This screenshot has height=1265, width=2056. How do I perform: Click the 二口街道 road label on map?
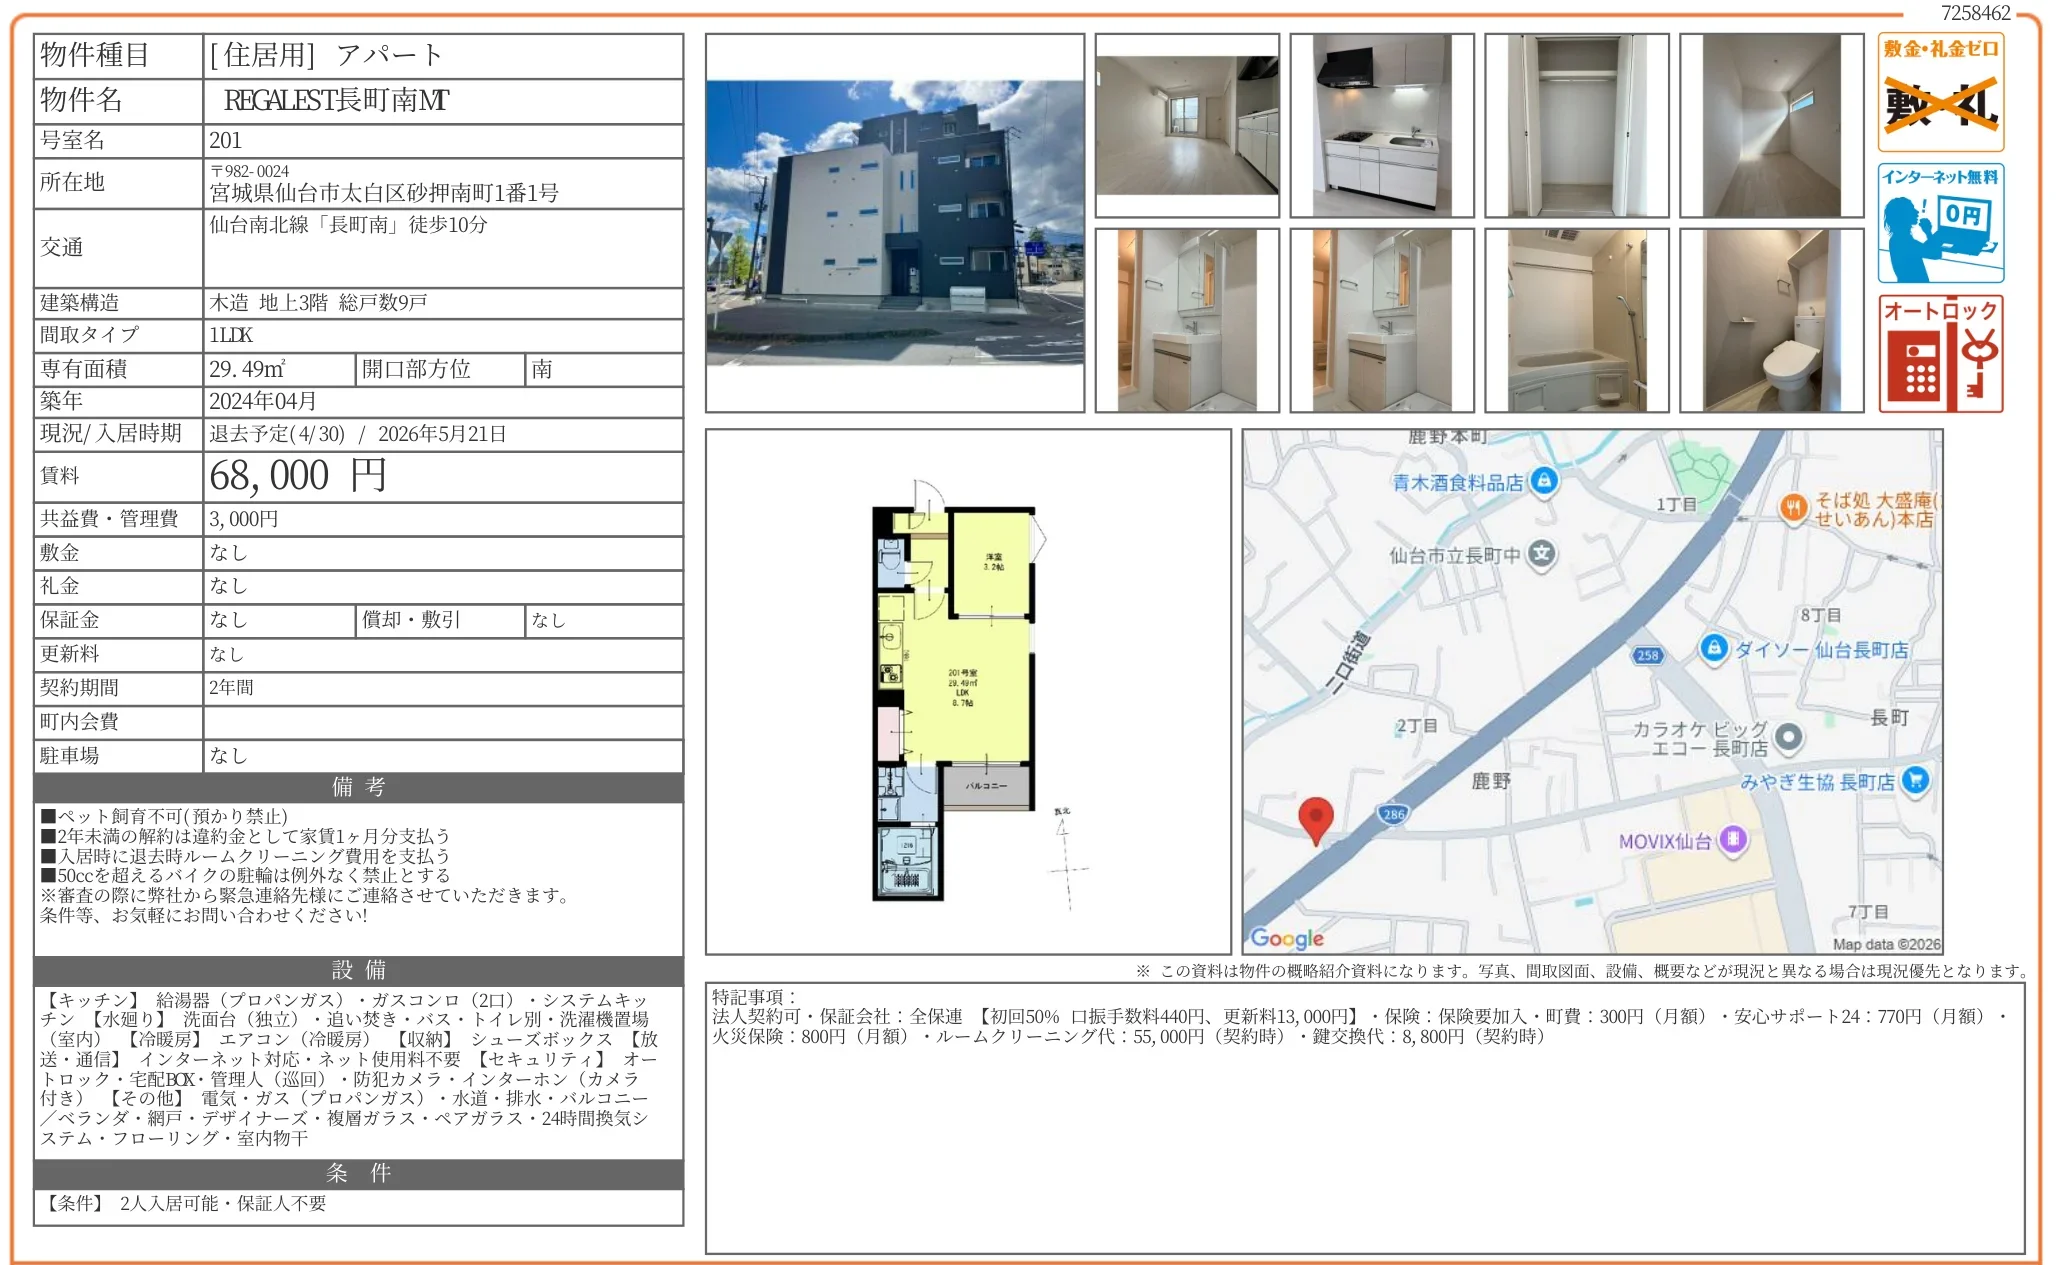coord(1349,661)
